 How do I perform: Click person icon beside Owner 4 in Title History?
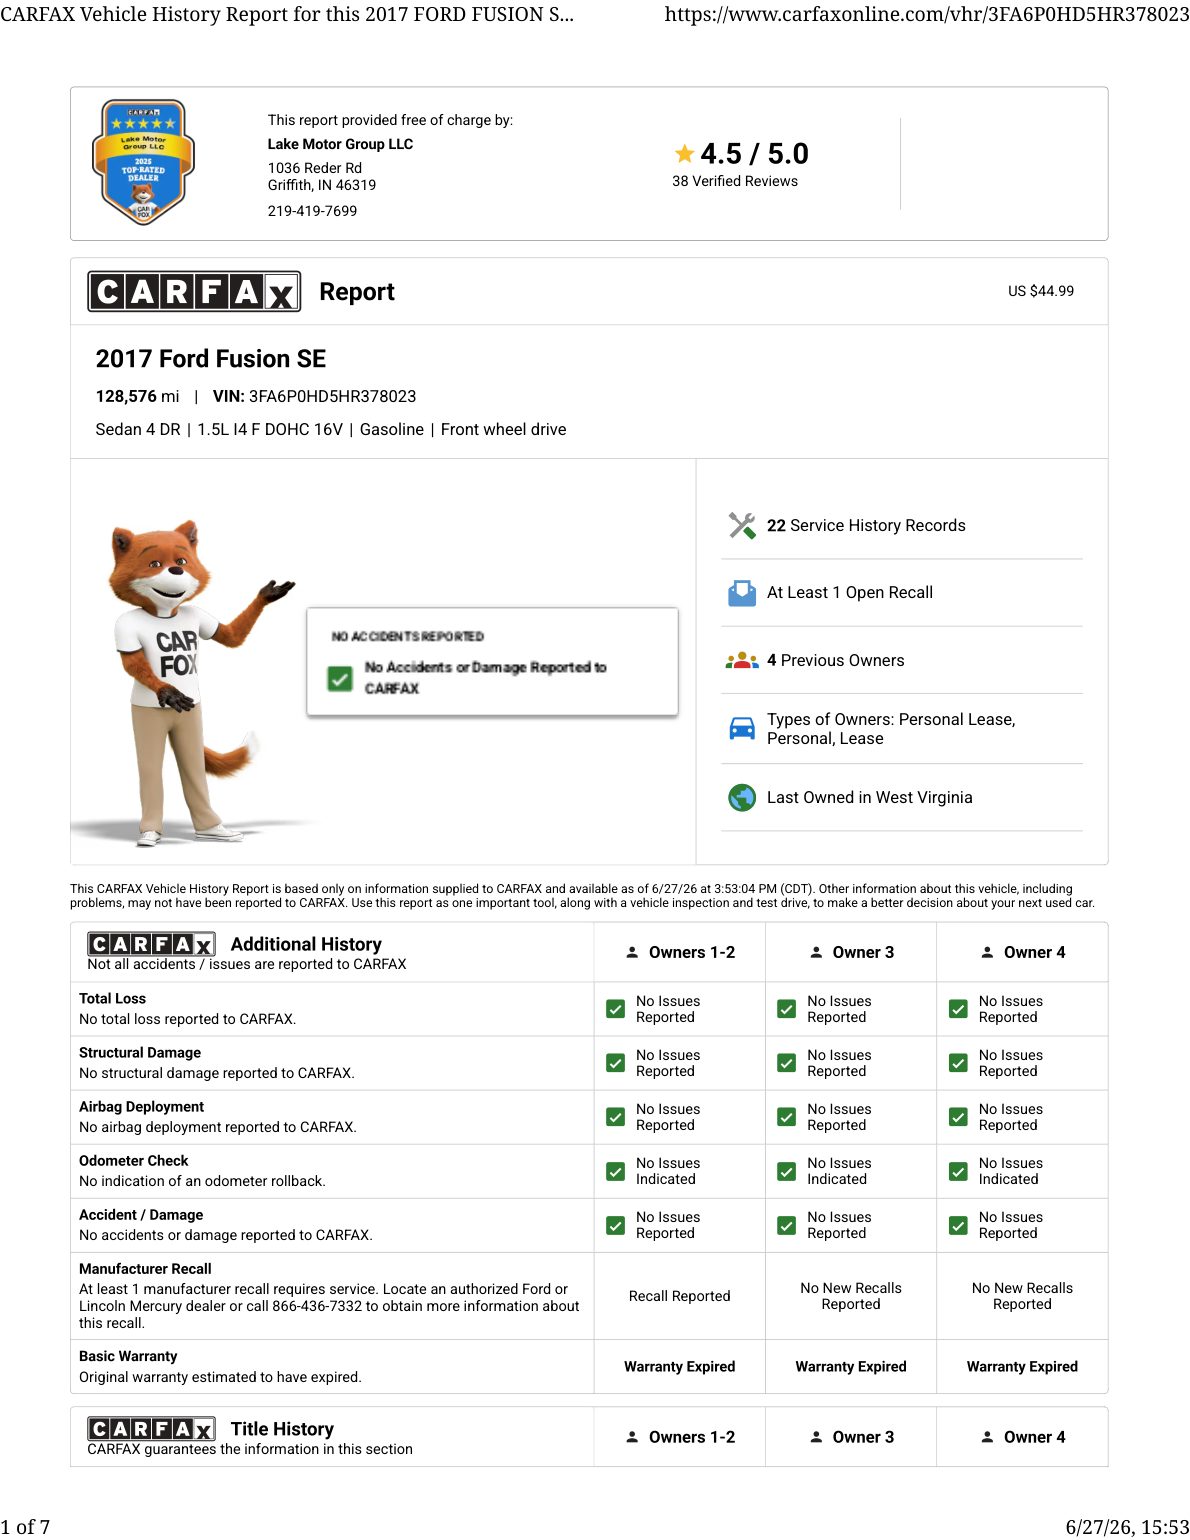[987, 1437]
